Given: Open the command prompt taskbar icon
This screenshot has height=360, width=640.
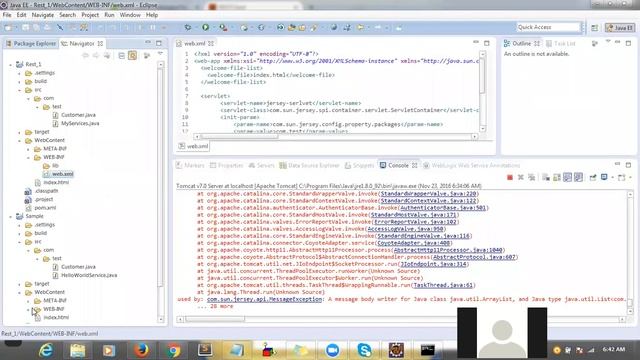Looking at the screenshot, I should pyautogui.click(x=428, y=350).
